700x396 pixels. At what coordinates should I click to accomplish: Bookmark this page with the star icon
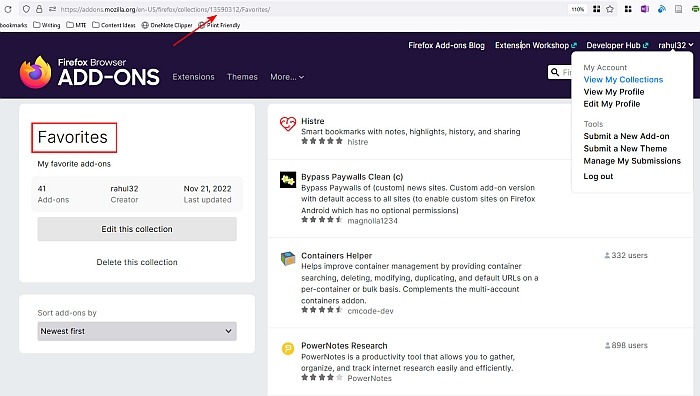tap(610, 9)
